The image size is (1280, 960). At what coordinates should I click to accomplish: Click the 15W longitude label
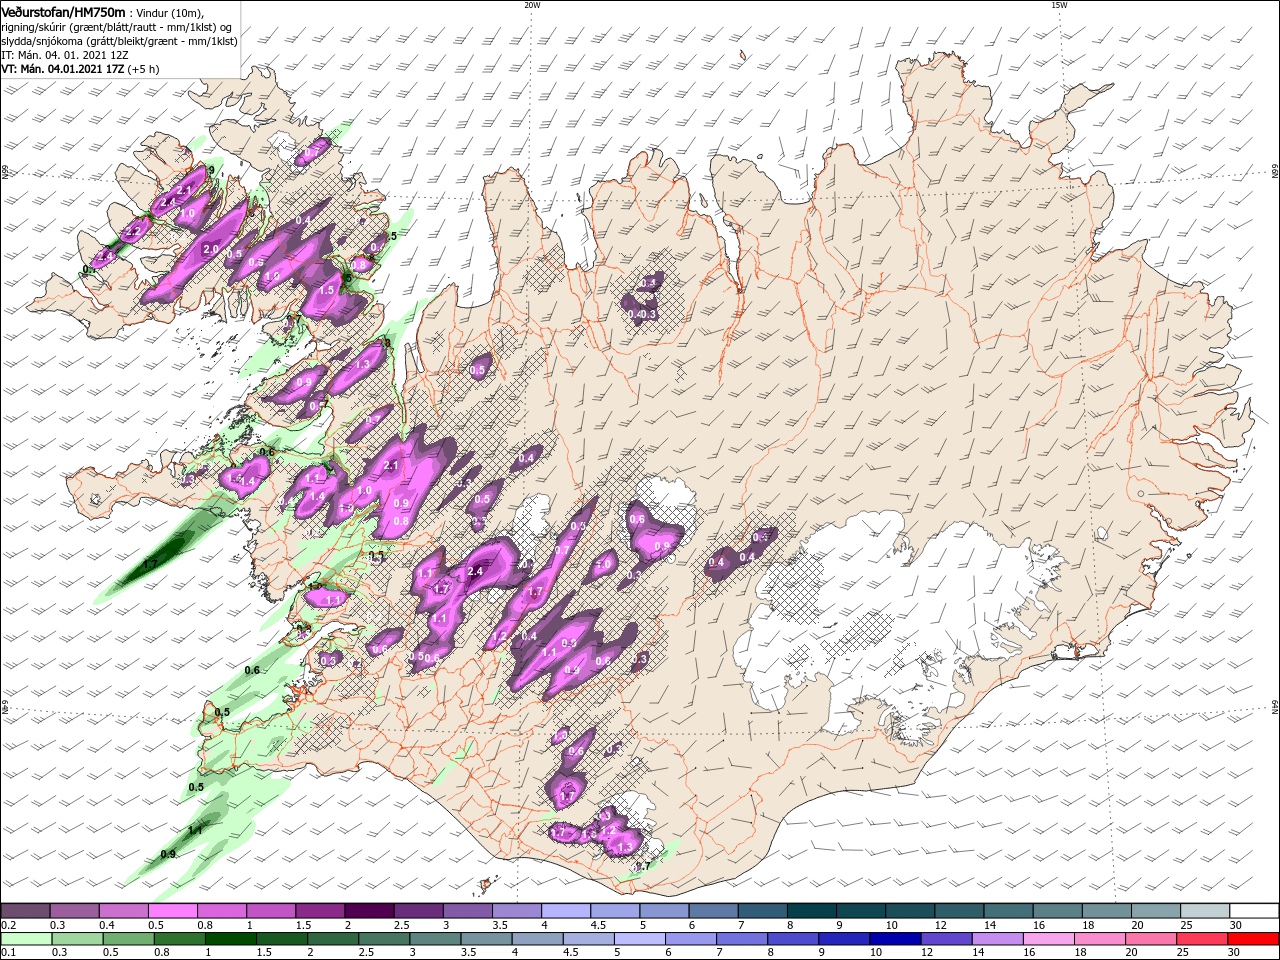pyautogui.click(x=1059, y=5)
